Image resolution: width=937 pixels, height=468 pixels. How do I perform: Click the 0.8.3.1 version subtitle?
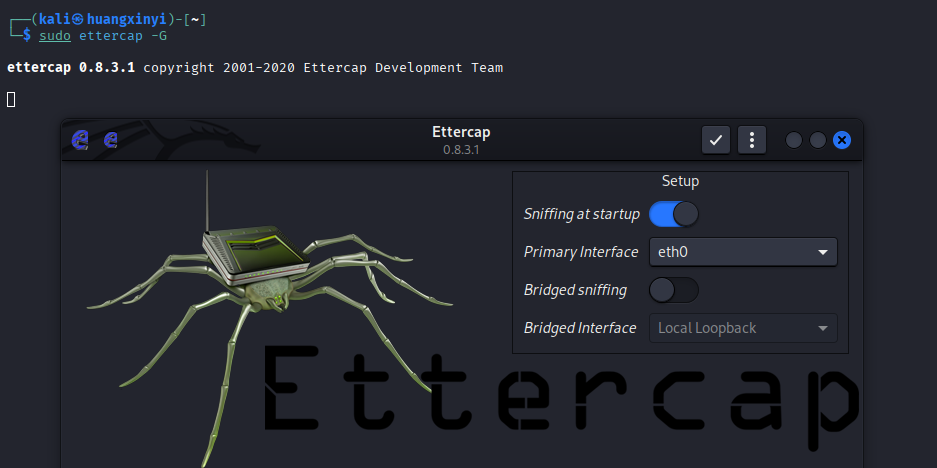pos(461,149)
